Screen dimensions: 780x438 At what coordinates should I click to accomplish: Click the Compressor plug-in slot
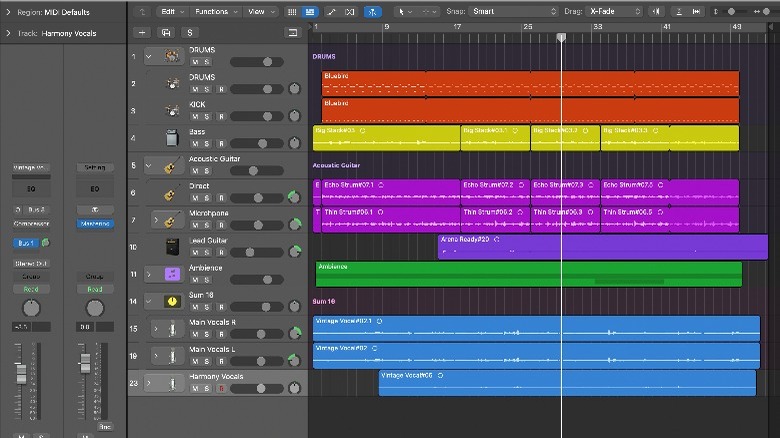point(31,224)
